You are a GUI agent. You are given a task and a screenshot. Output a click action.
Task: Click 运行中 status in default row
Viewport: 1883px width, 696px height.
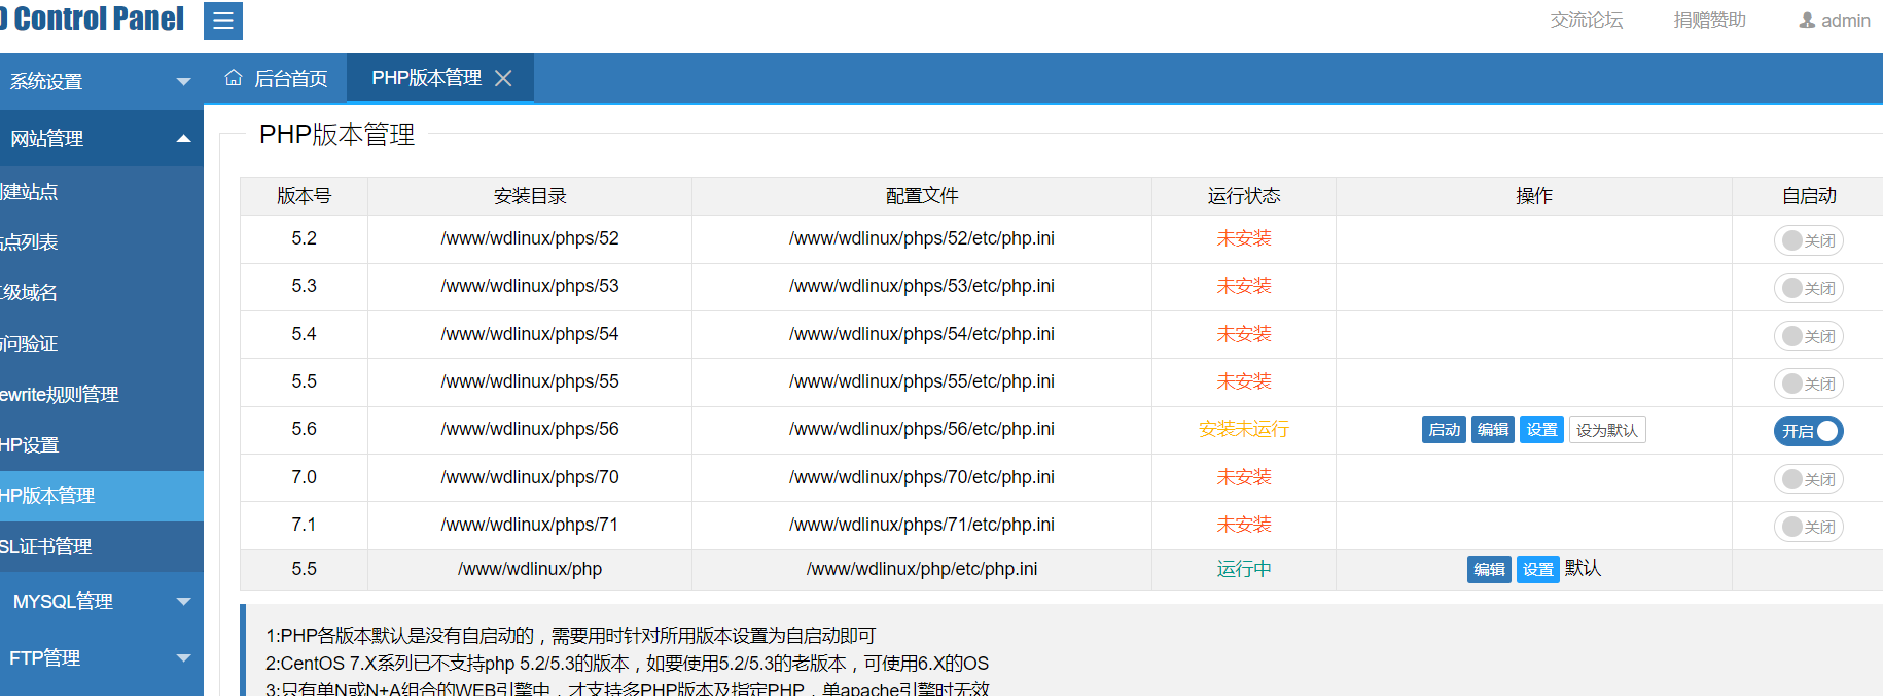click(x=1244, y=569)
